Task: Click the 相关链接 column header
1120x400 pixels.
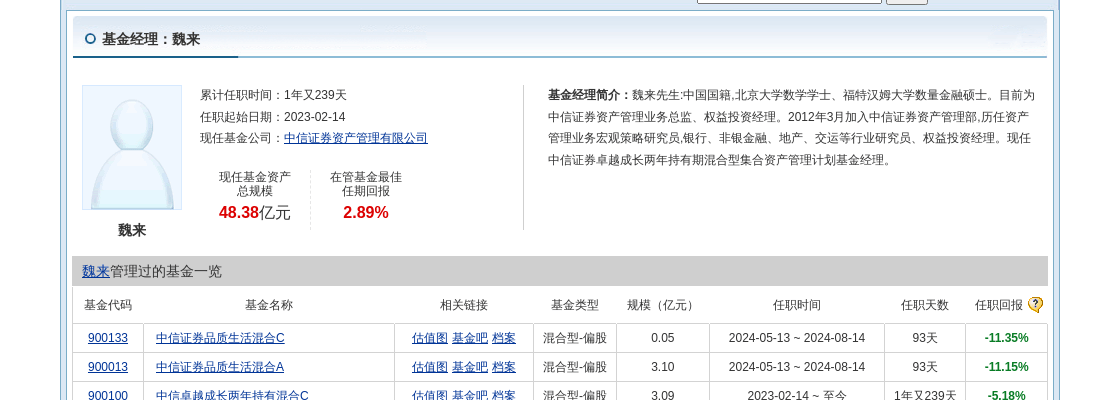Action: [x=464, y=305]
